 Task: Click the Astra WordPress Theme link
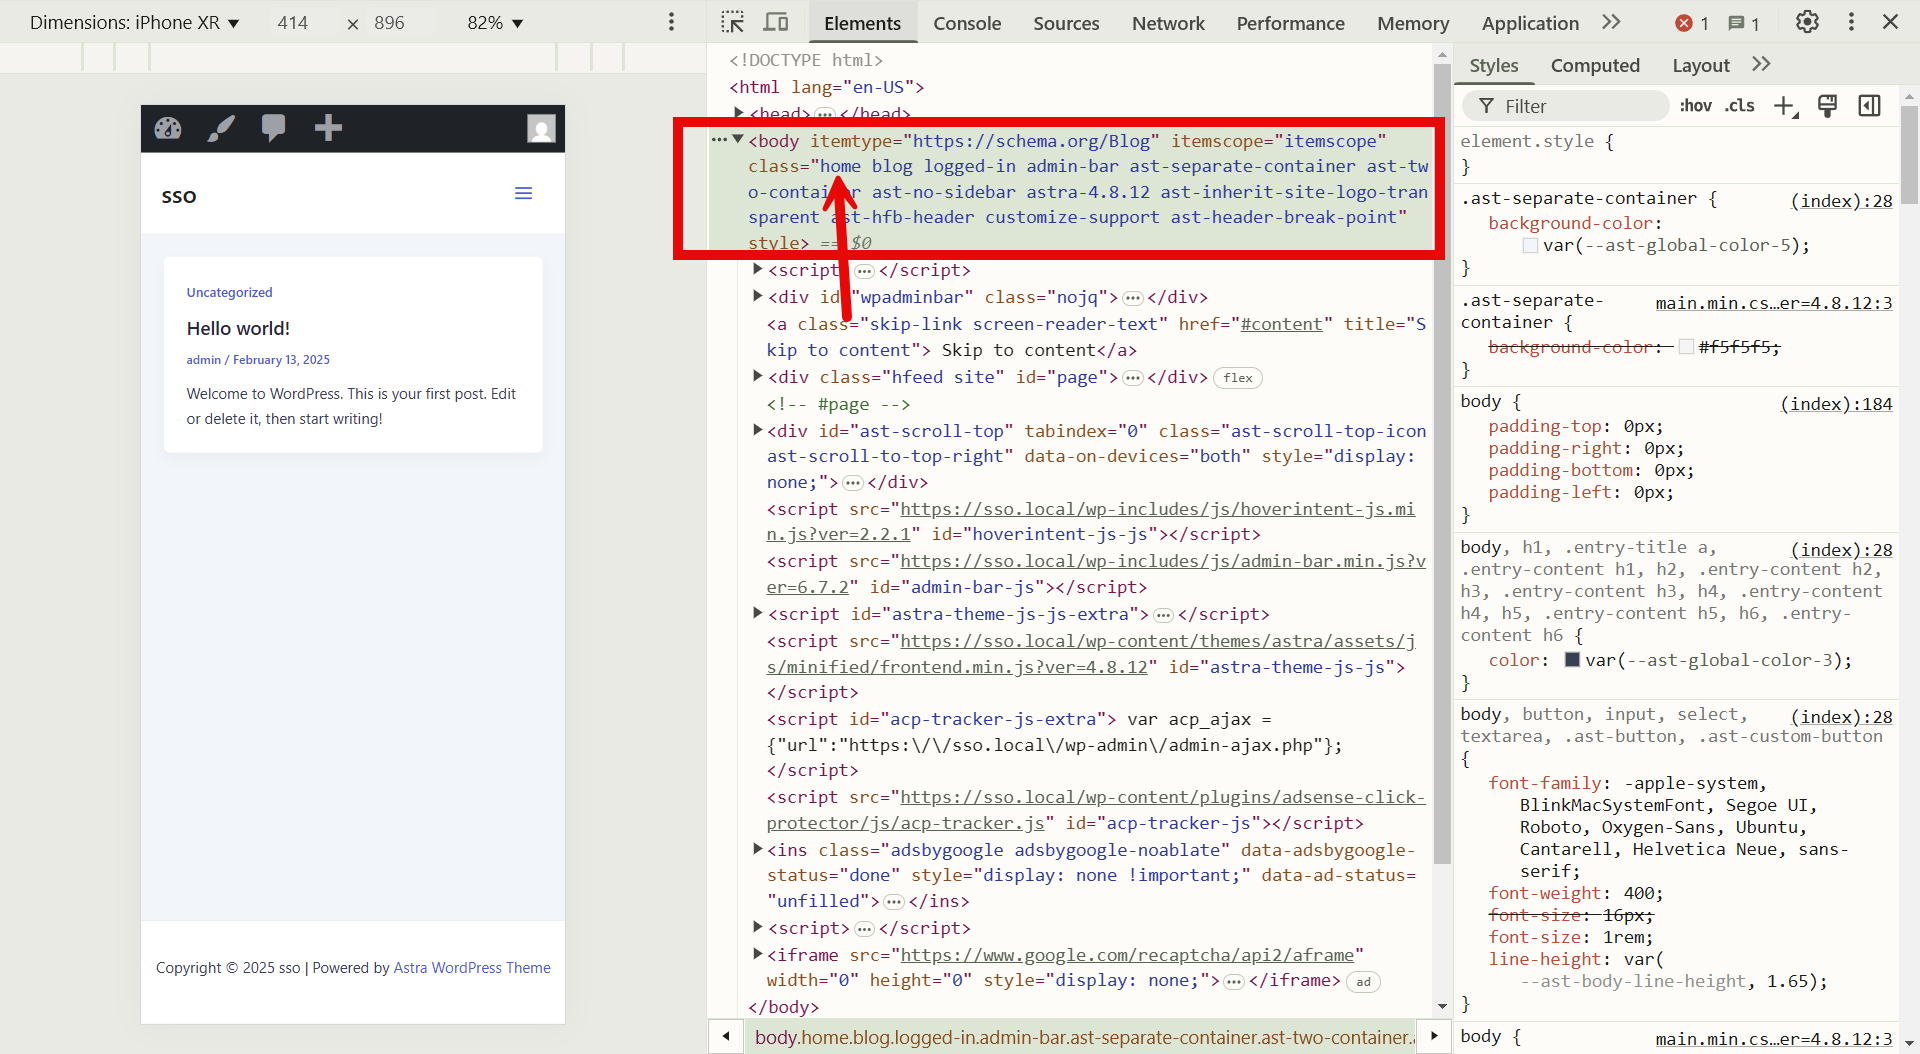click(472, 968)
